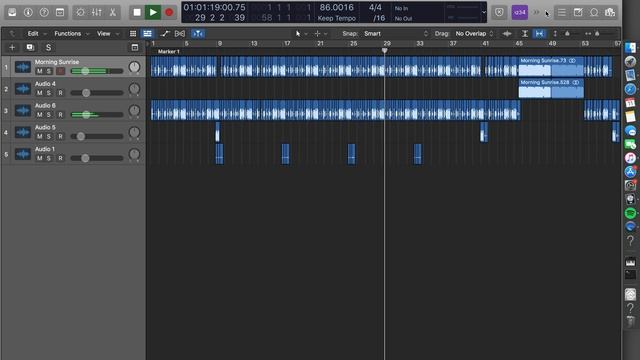Stop playback with the Stop button
Screen dimensions: 640x360
(137, 12)
